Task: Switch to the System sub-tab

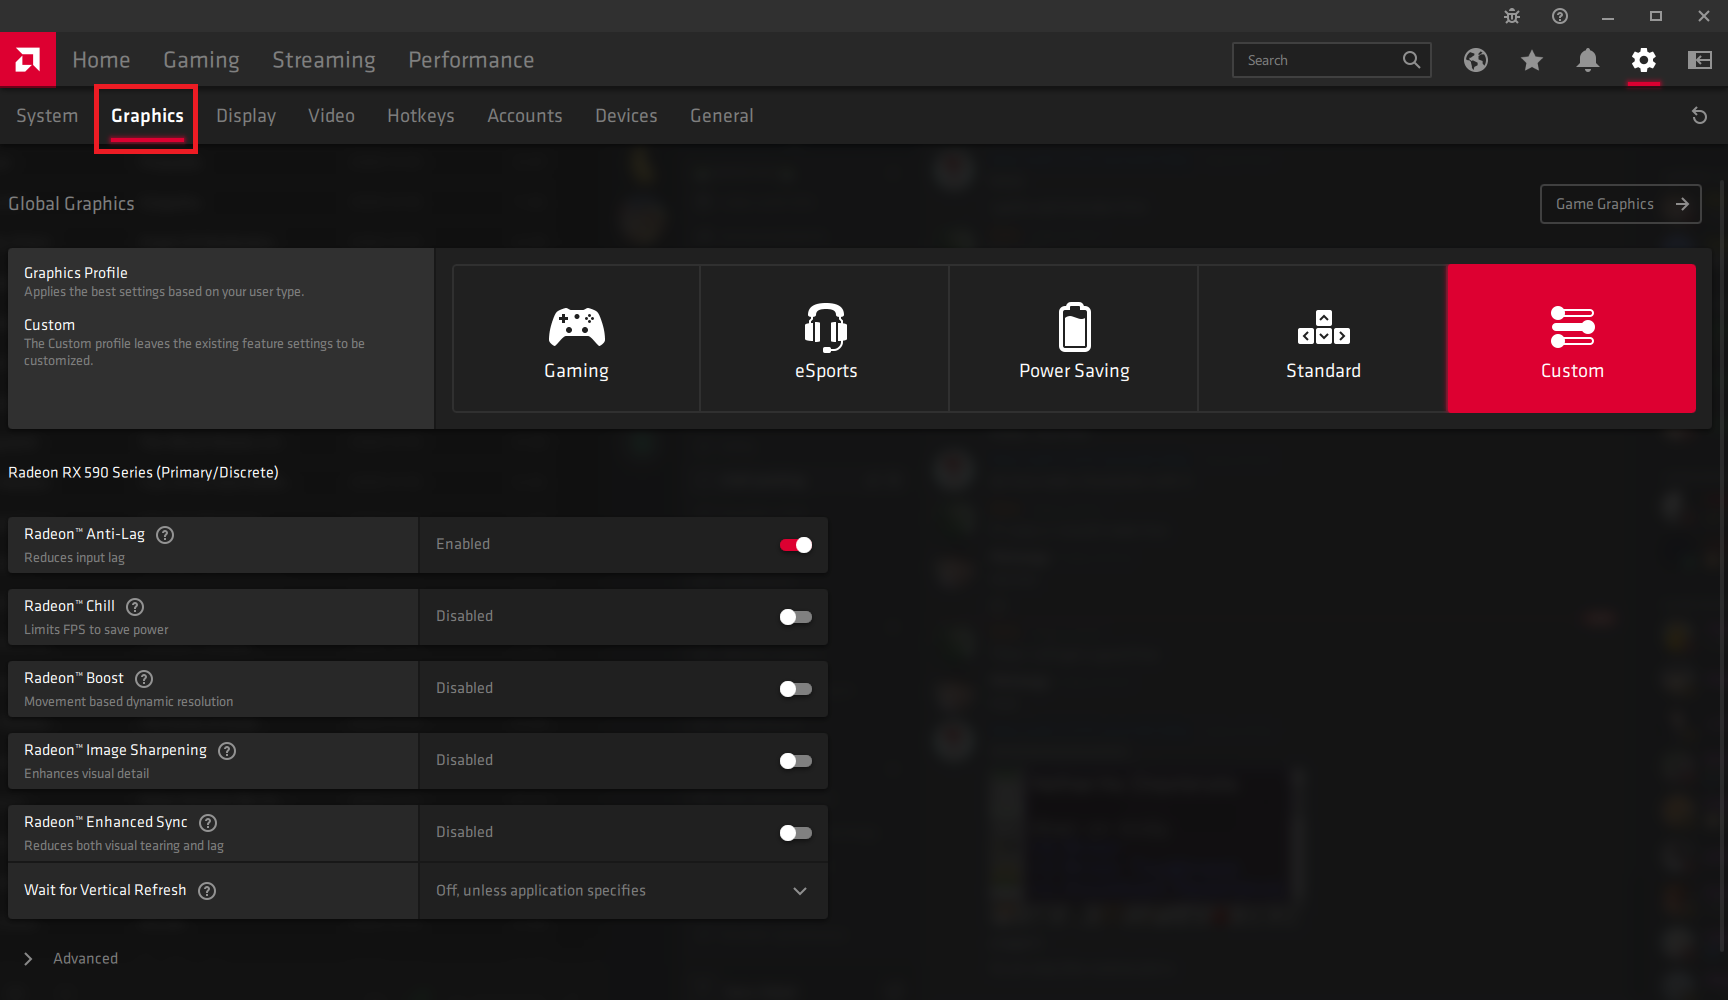Action: 47,116
